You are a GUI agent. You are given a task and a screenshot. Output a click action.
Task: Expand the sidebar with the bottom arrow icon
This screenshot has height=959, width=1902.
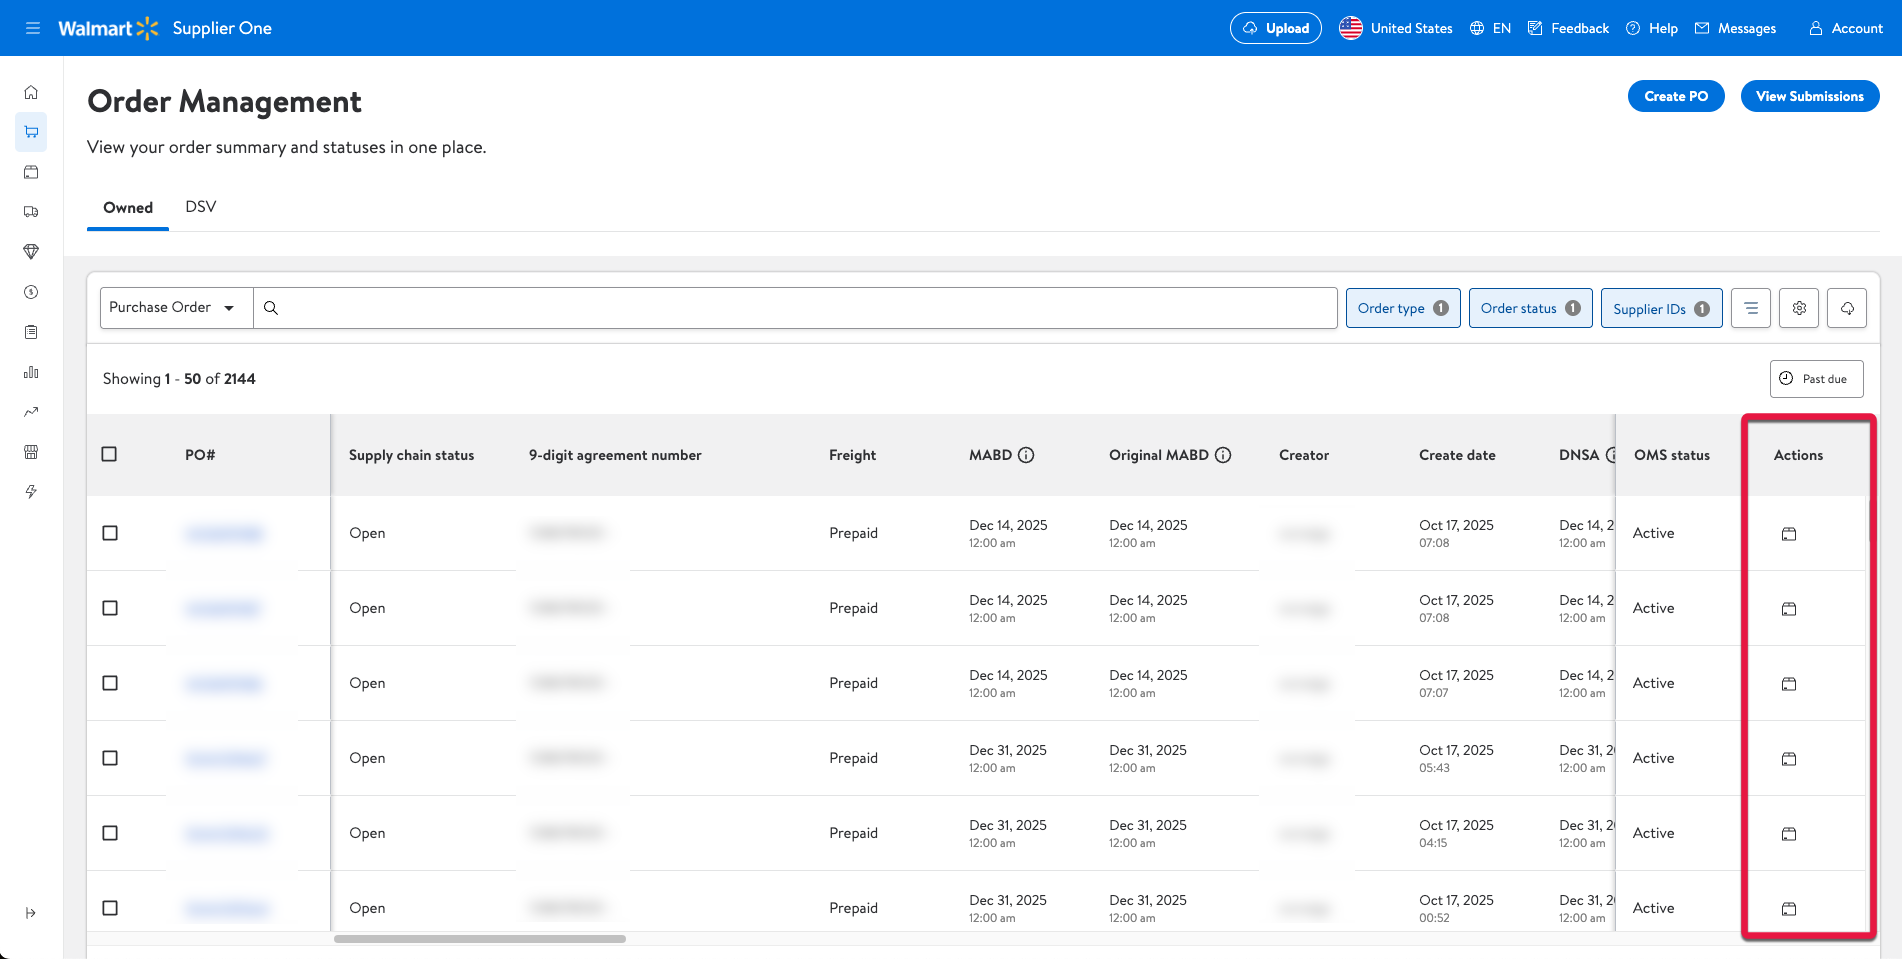point(31,913)
